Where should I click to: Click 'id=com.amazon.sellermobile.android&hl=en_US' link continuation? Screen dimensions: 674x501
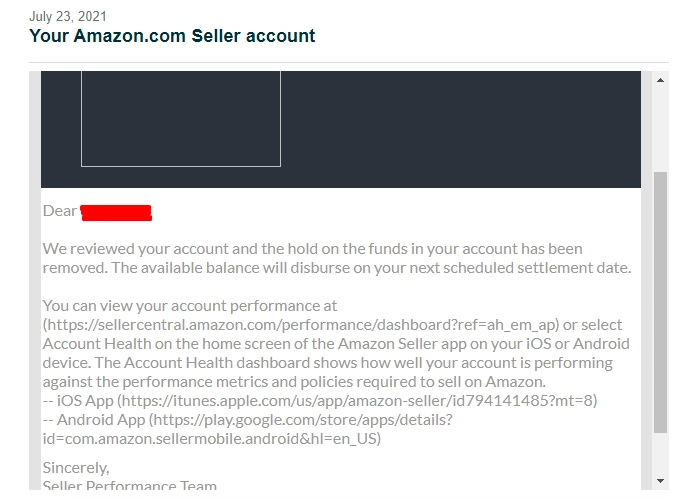tap(211, 439)
